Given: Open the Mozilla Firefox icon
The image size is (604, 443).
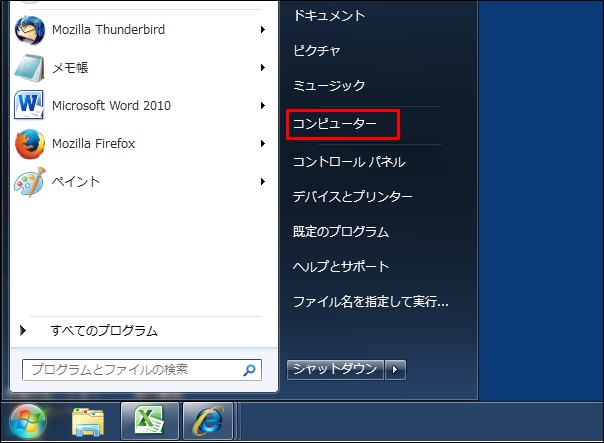Looking at the screenshot, I should [x=30, y=143].
